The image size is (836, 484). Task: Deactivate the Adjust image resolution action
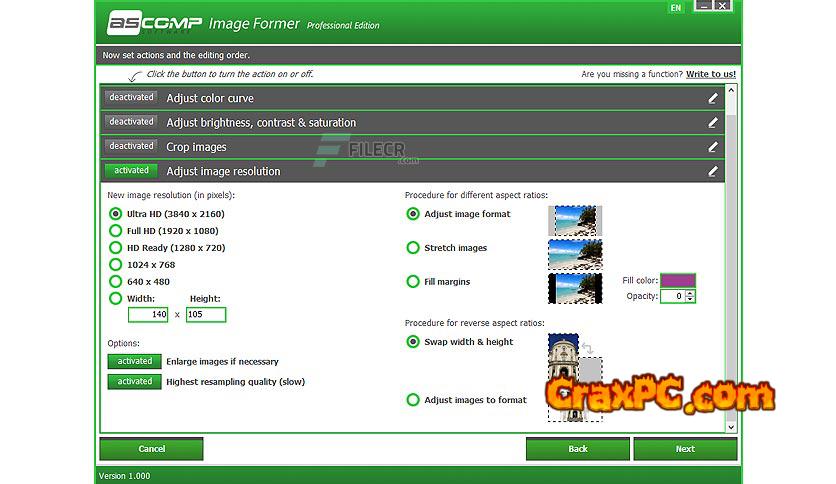click(x=131, y=171)
